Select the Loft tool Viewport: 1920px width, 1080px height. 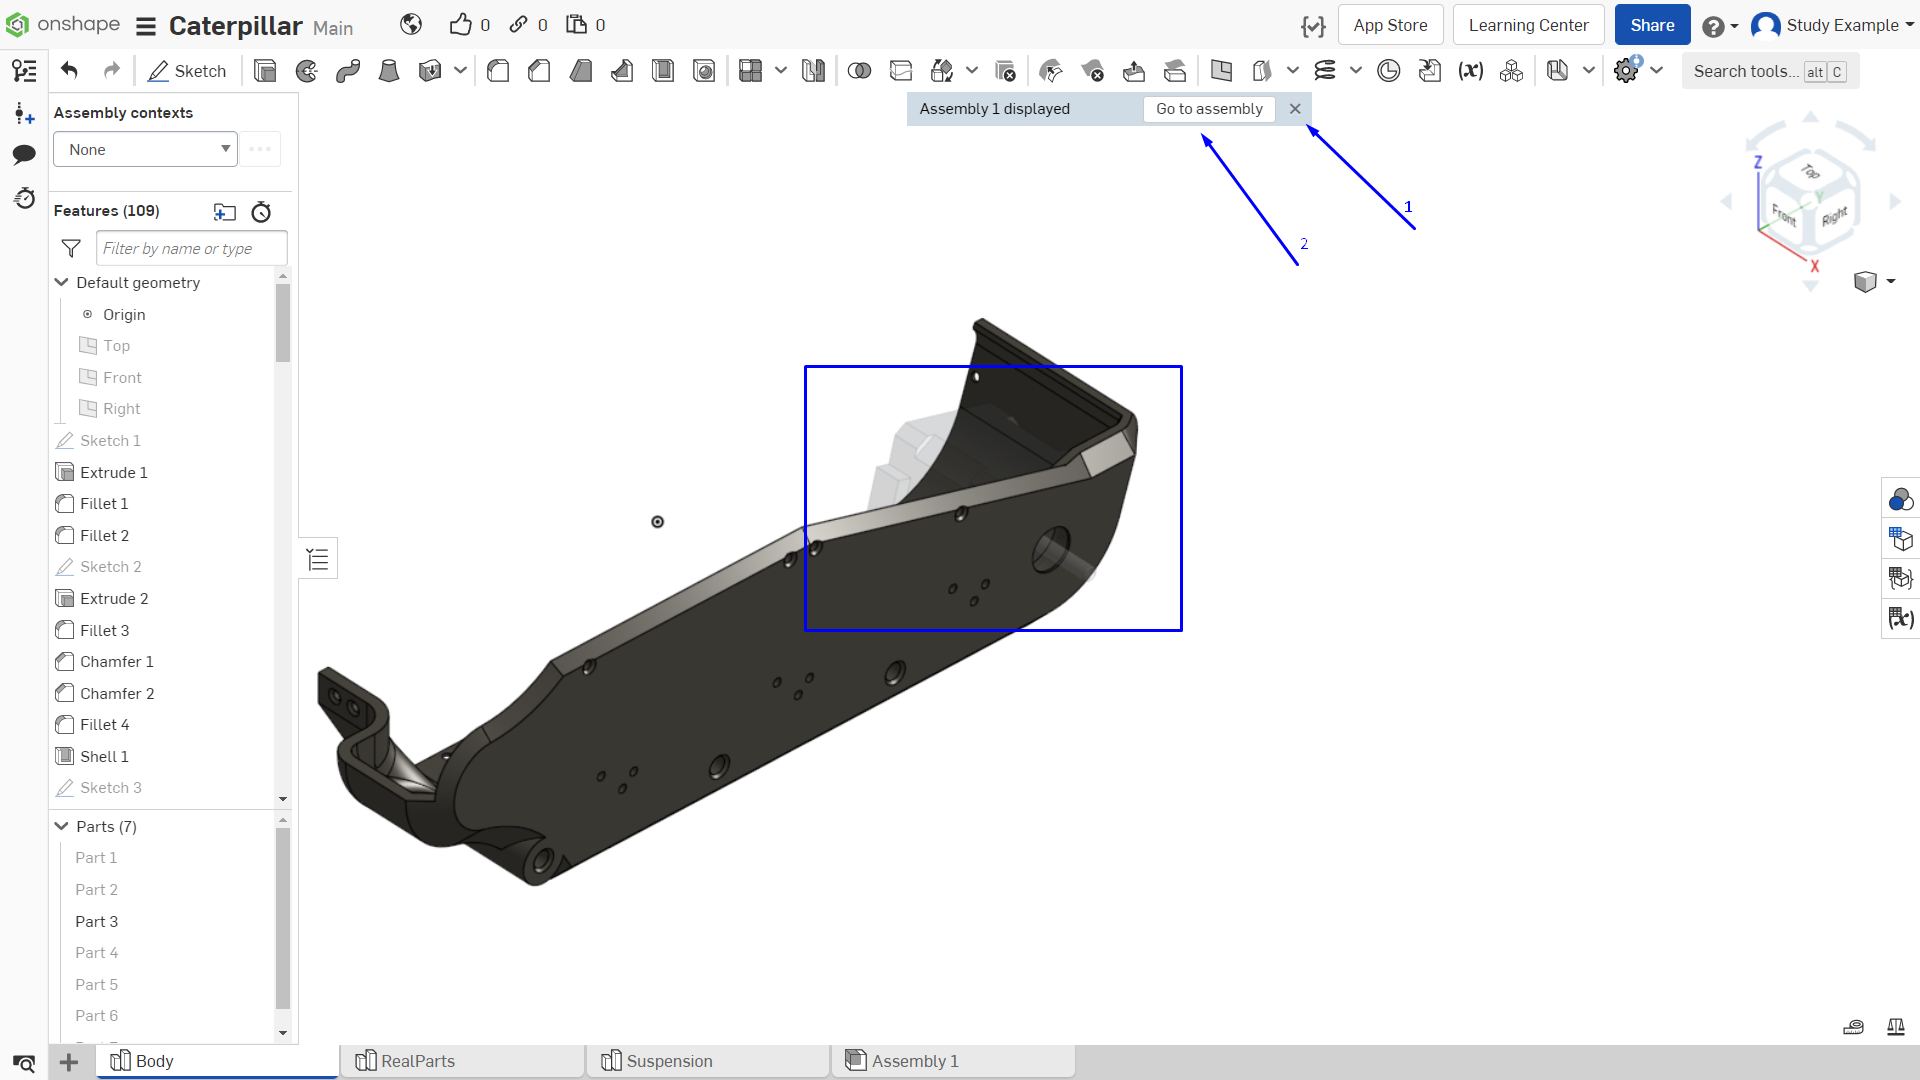click(389, 71)
